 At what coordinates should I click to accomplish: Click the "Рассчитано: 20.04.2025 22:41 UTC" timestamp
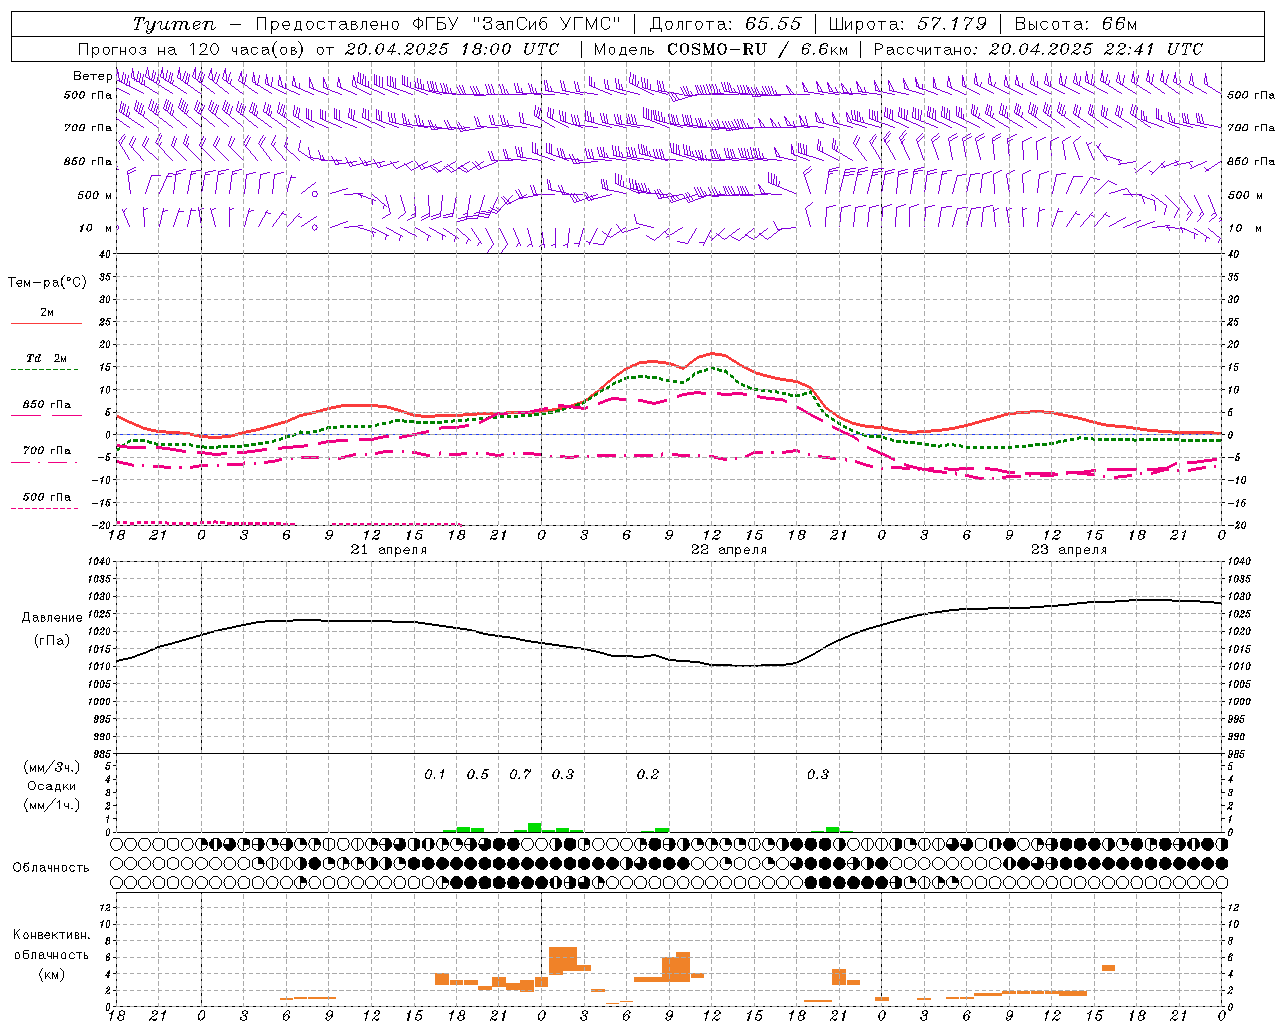coord(1038,49)
